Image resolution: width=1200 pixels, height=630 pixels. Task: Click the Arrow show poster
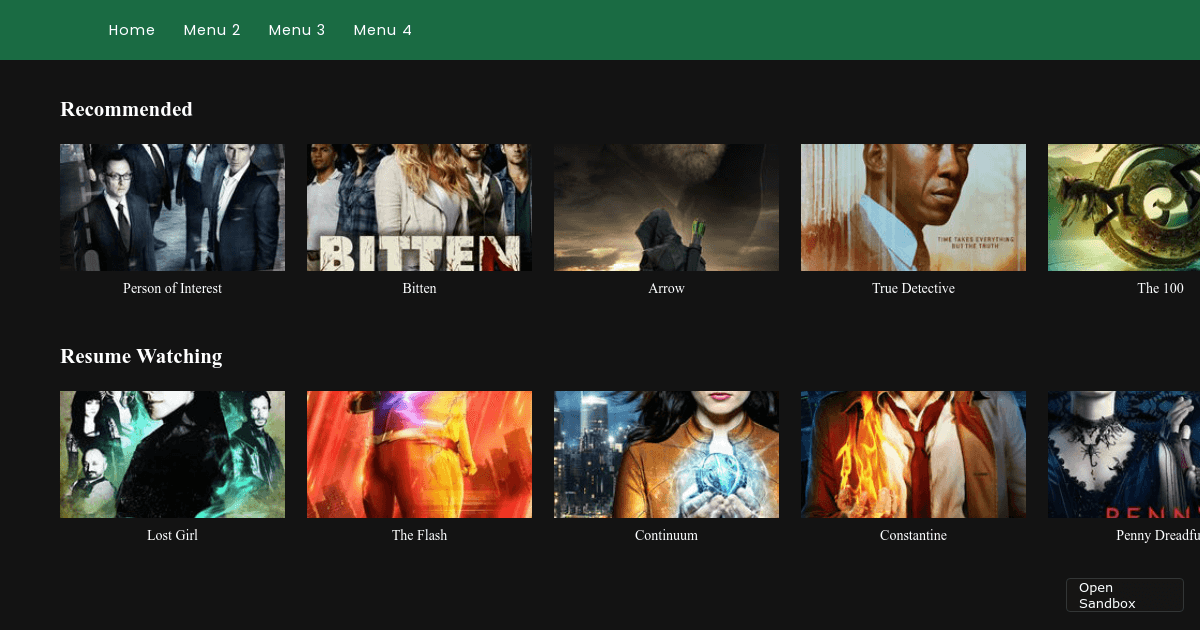tap(666, 207)
